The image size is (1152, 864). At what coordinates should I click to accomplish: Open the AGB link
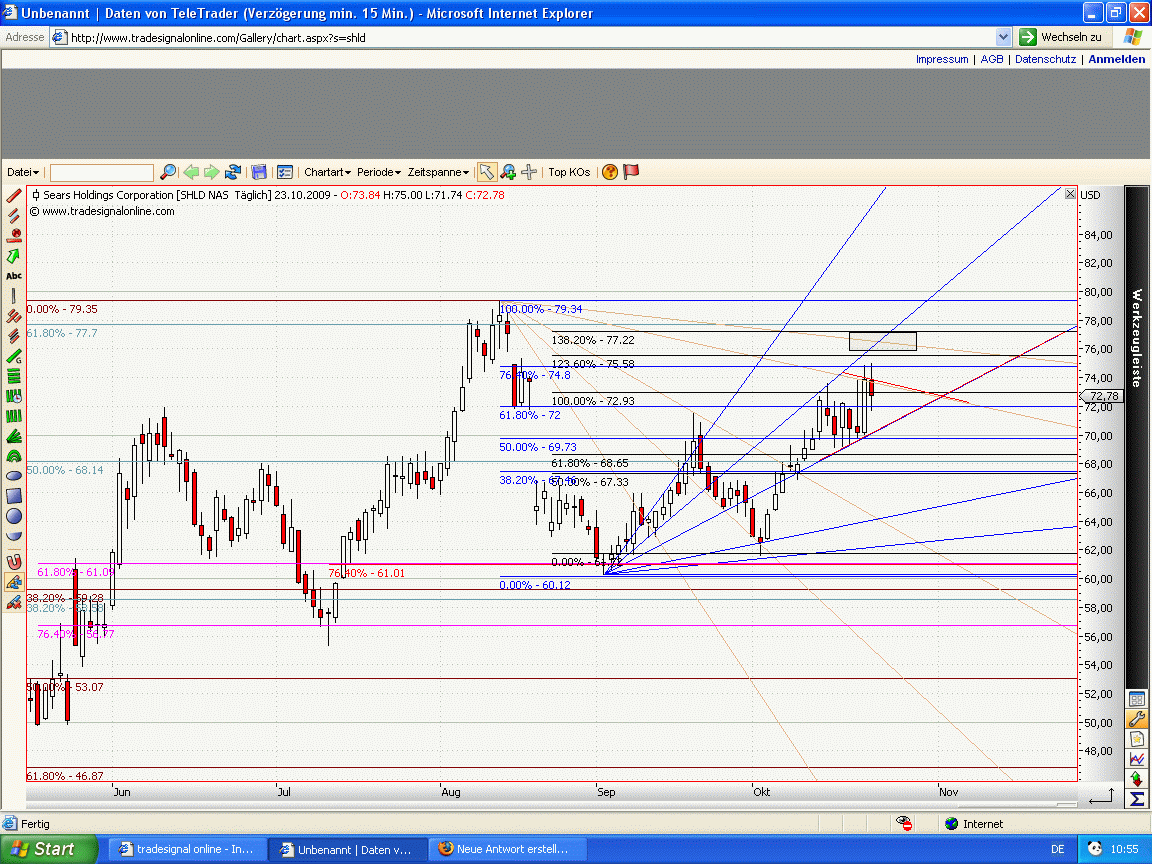(x=992, y=59)
